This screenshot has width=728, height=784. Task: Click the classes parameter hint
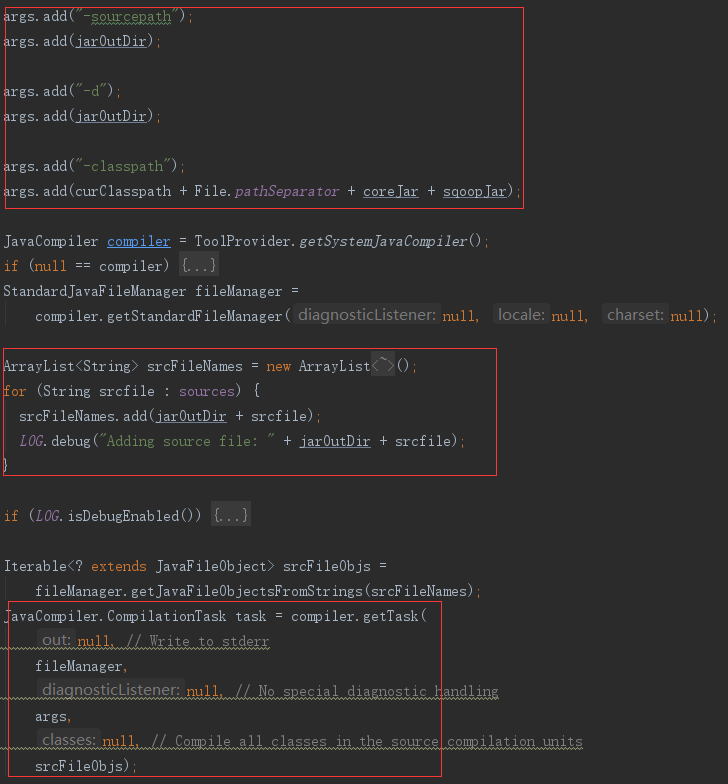click(x=68, y=740)
